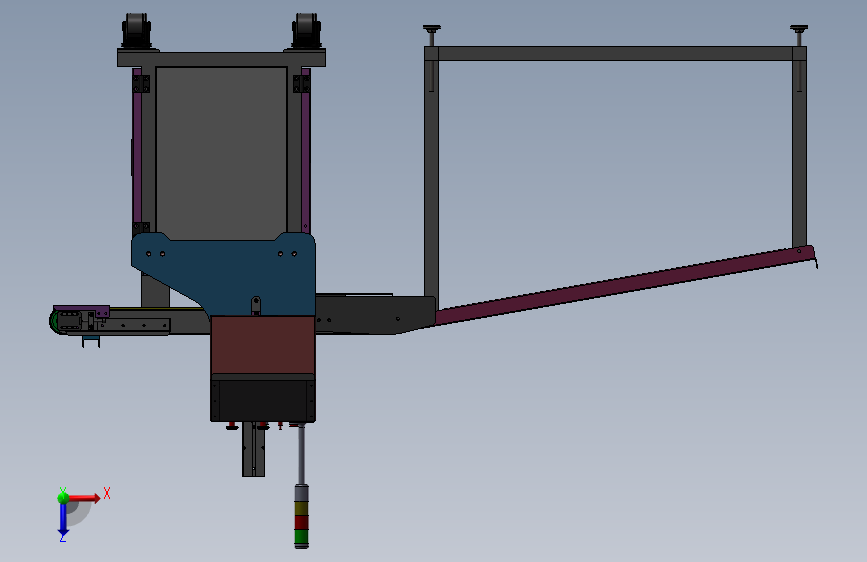Select the top horizontal beam of the open frame
This screenshot has height=562, width=867.
(x=615, y=54)
